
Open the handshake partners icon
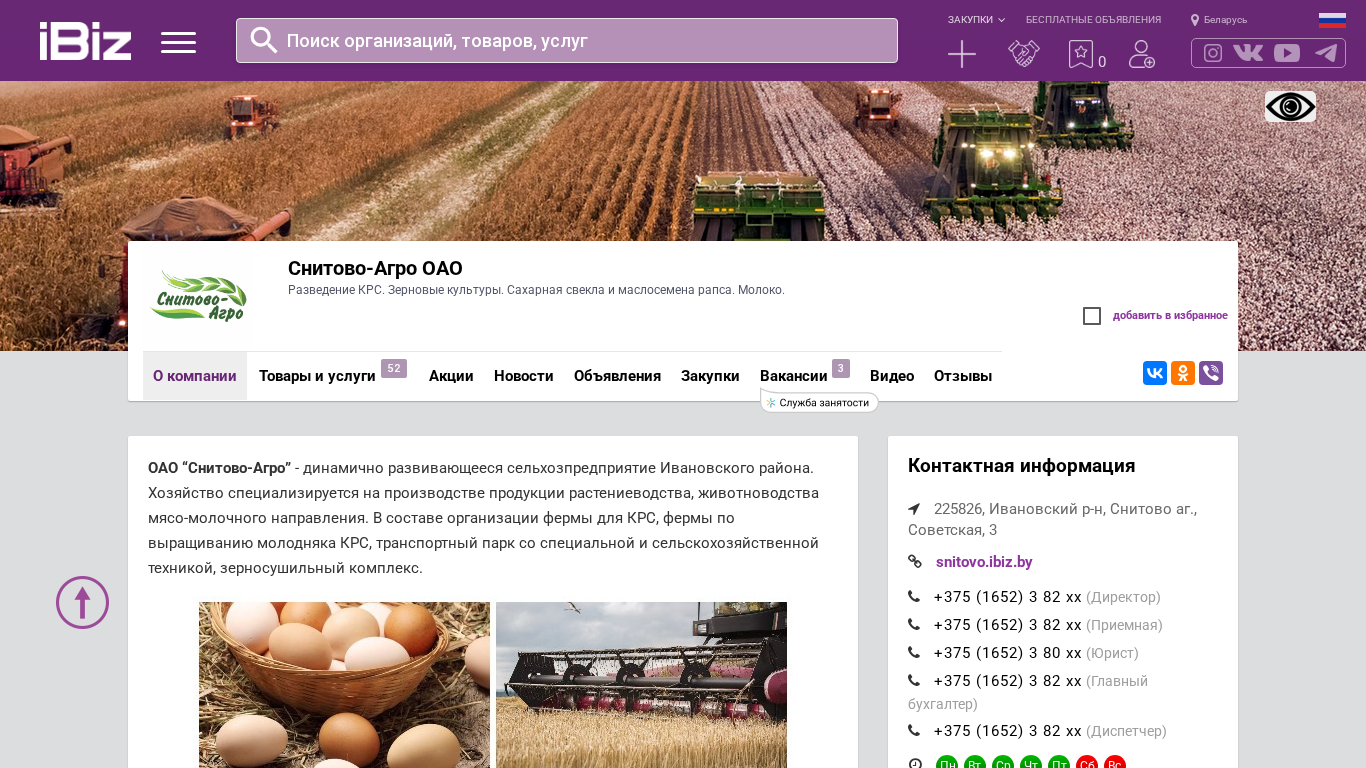1023,54
